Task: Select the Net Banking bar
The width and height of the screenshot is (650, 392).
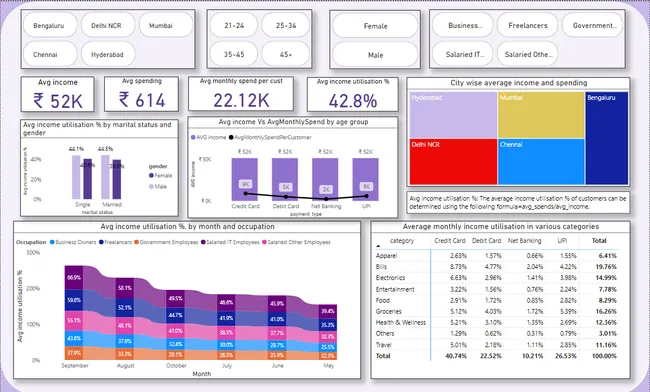Action: pos(325,179)
